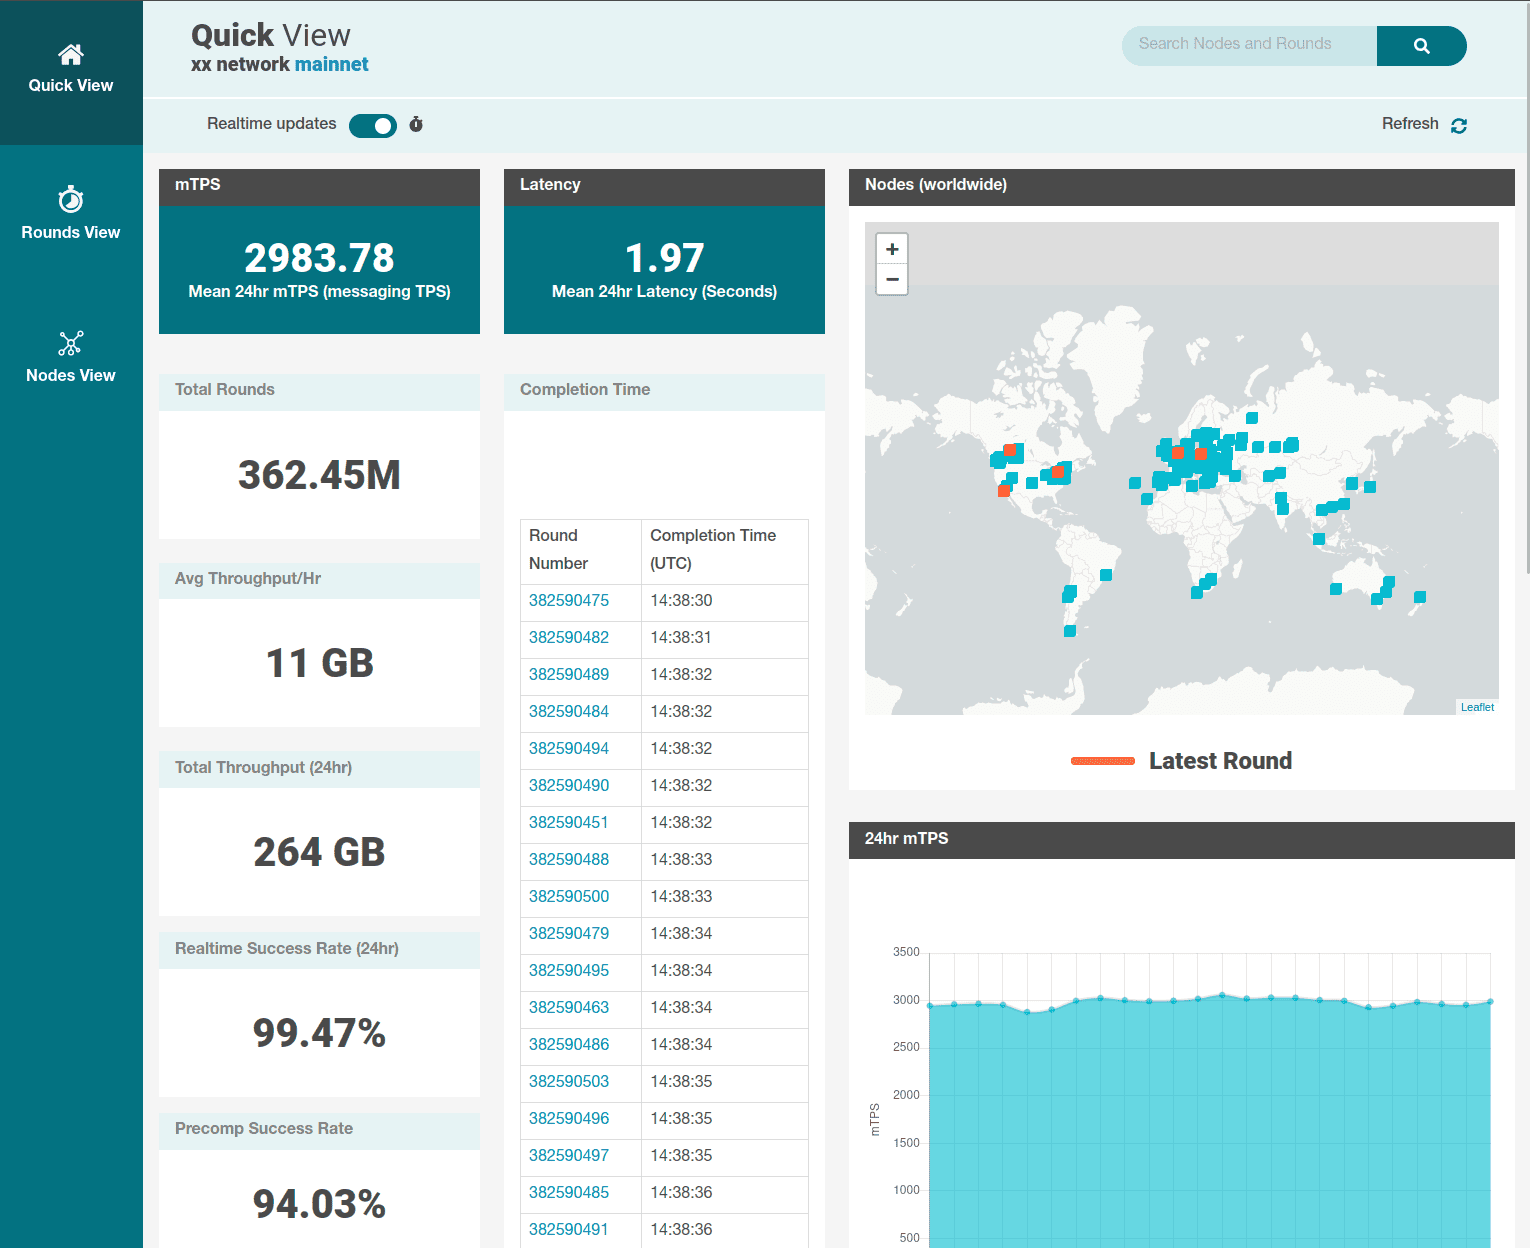Click the Search Nodes and Rounds field
The width and height of the screenshot is (1530, 1248).
pos(1249,45)
